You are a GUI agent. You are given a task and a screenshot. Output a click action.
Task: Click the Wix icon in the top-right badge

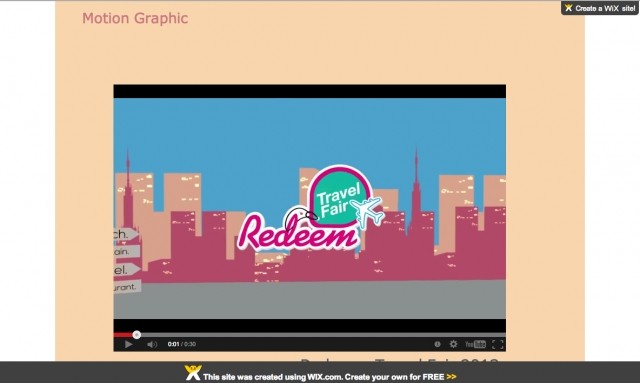pyautogui.click(x=569, y=8)
